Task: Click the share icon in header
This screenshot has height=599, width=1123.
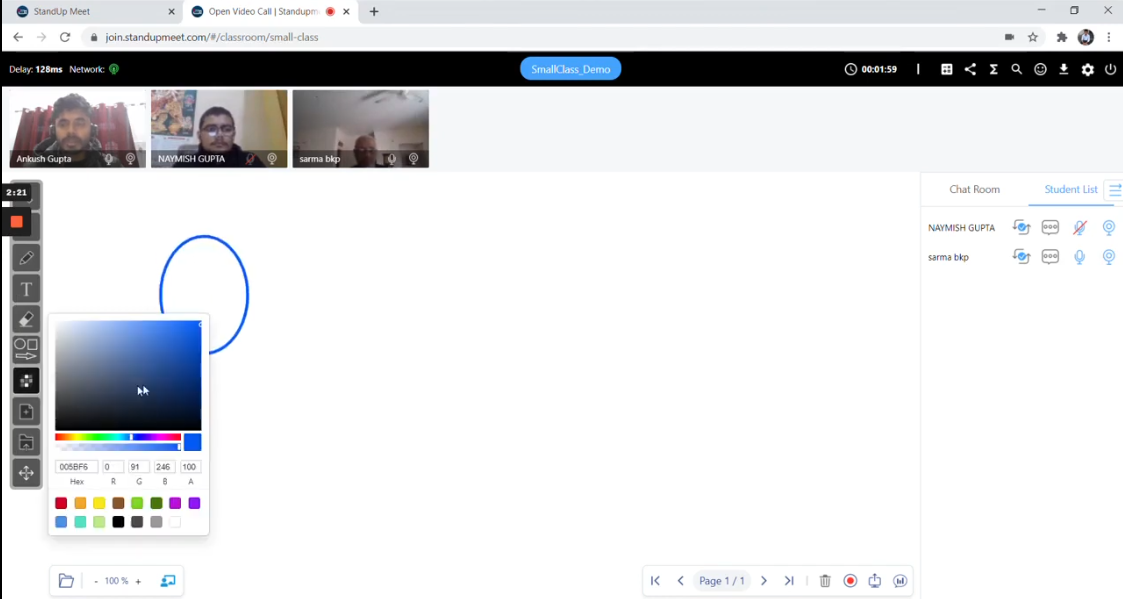Action: click(x=970, y=70)
